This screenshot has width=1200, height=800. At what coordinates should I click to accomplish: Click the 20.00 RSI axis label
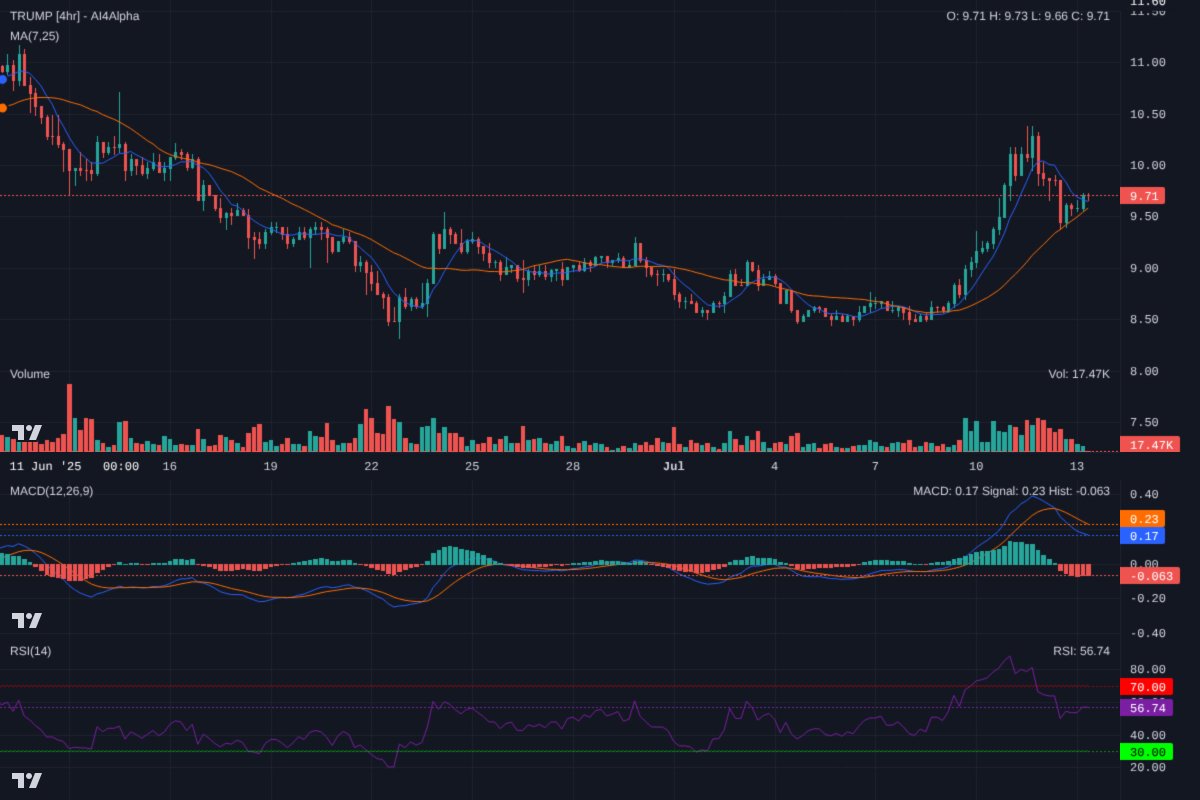pos(1146,767)
